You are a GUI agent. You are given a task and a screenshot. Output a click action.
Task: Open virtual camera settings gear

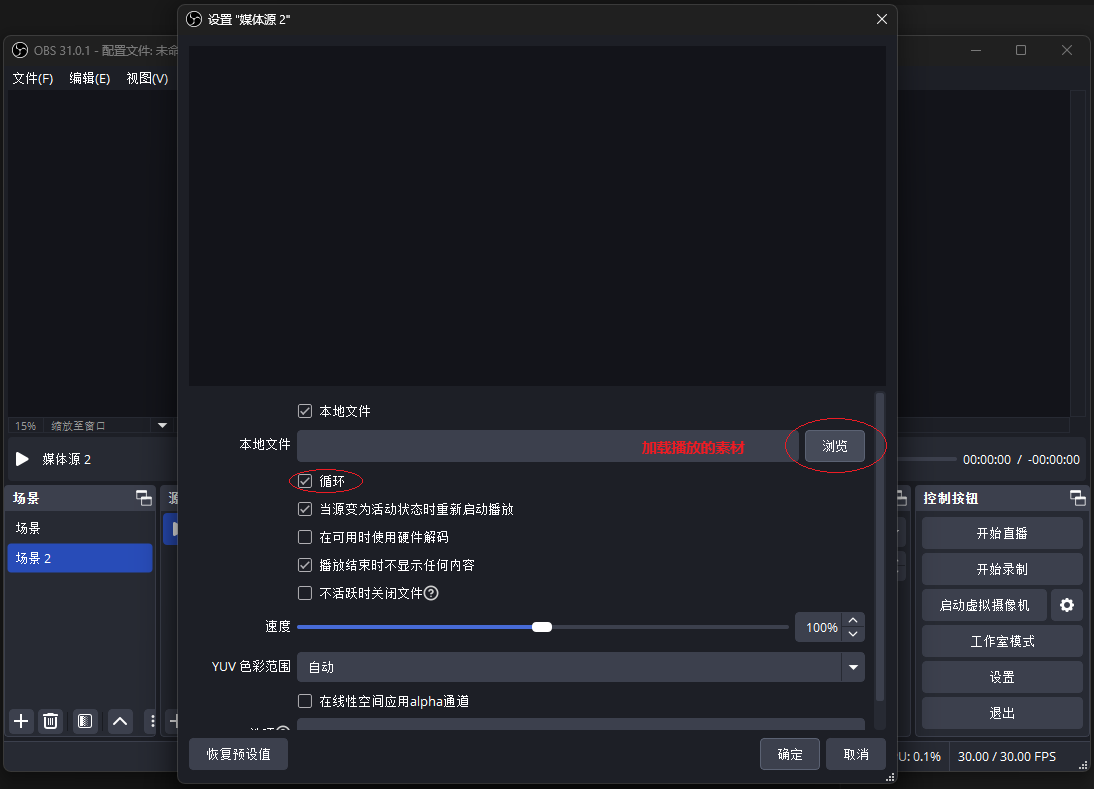1066,605
